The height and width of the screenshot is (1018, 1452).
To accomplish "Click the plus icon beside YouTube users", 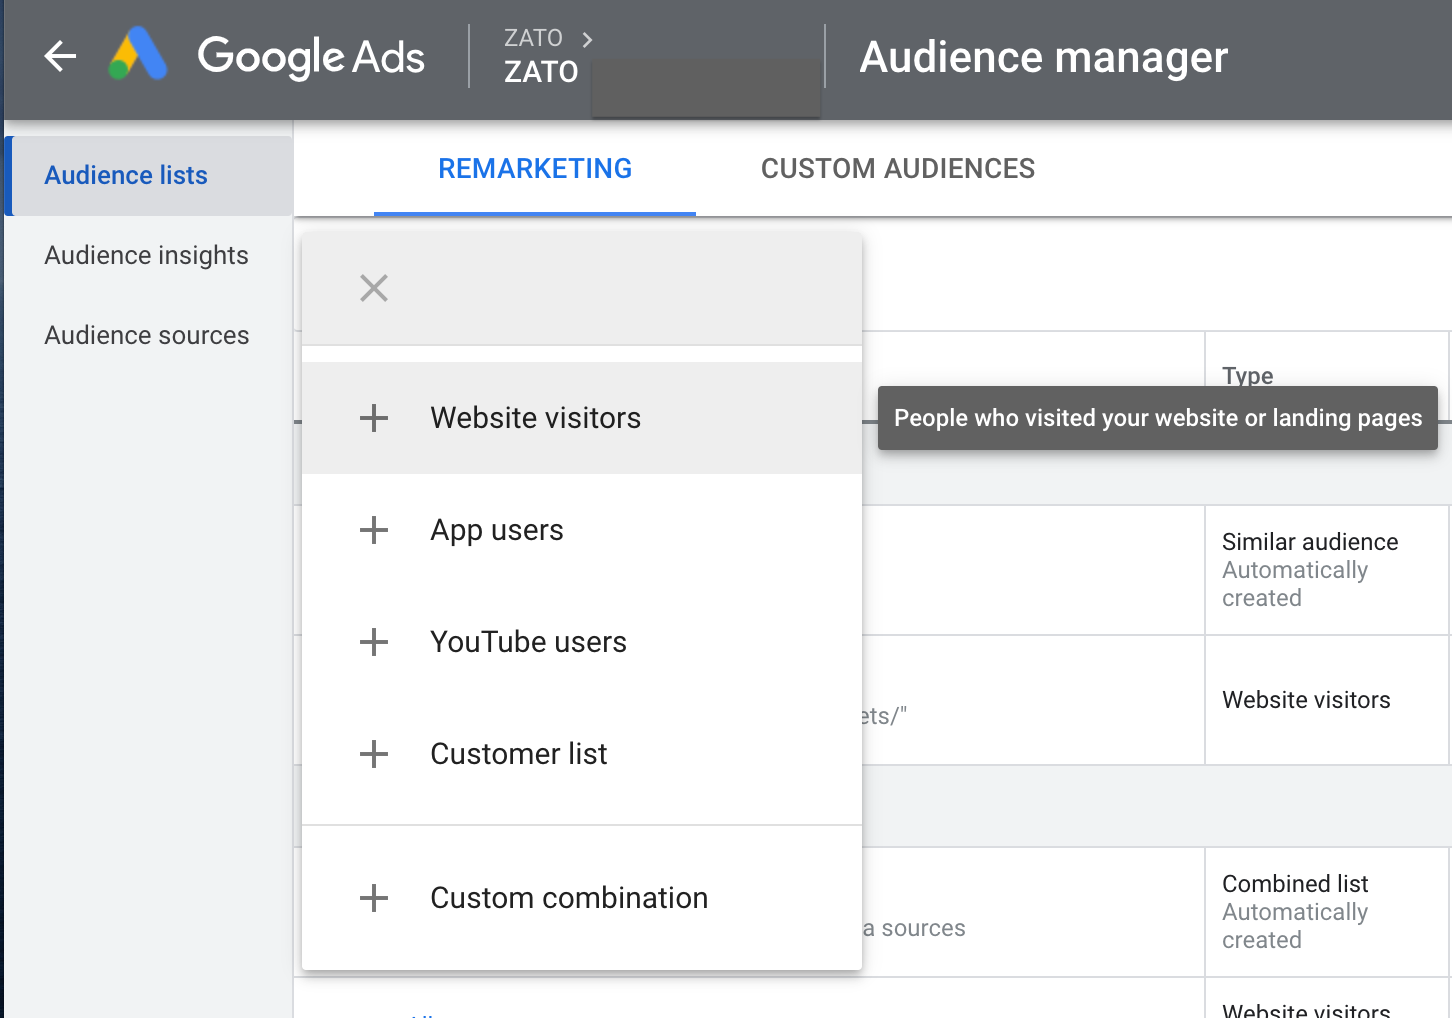I will click(374, 642).
